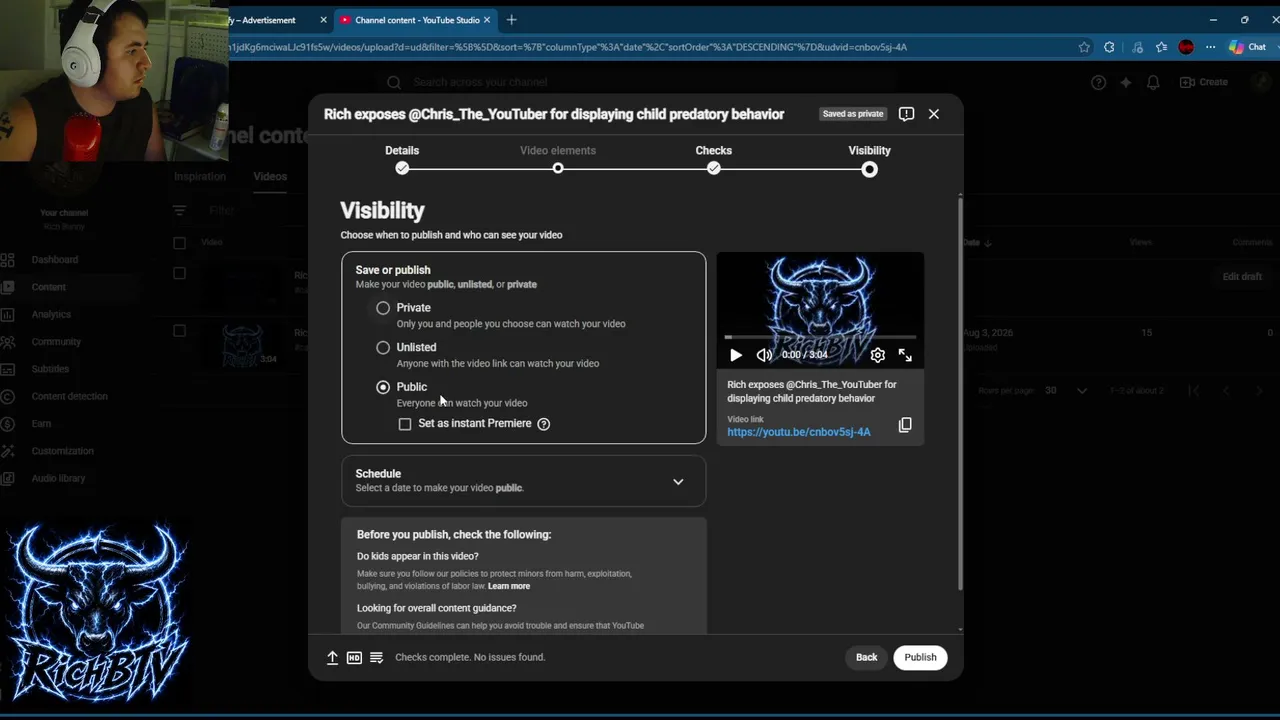This screenshot has height=720, width=1280.
Task: Click the Back button
Action: point(866,657)
